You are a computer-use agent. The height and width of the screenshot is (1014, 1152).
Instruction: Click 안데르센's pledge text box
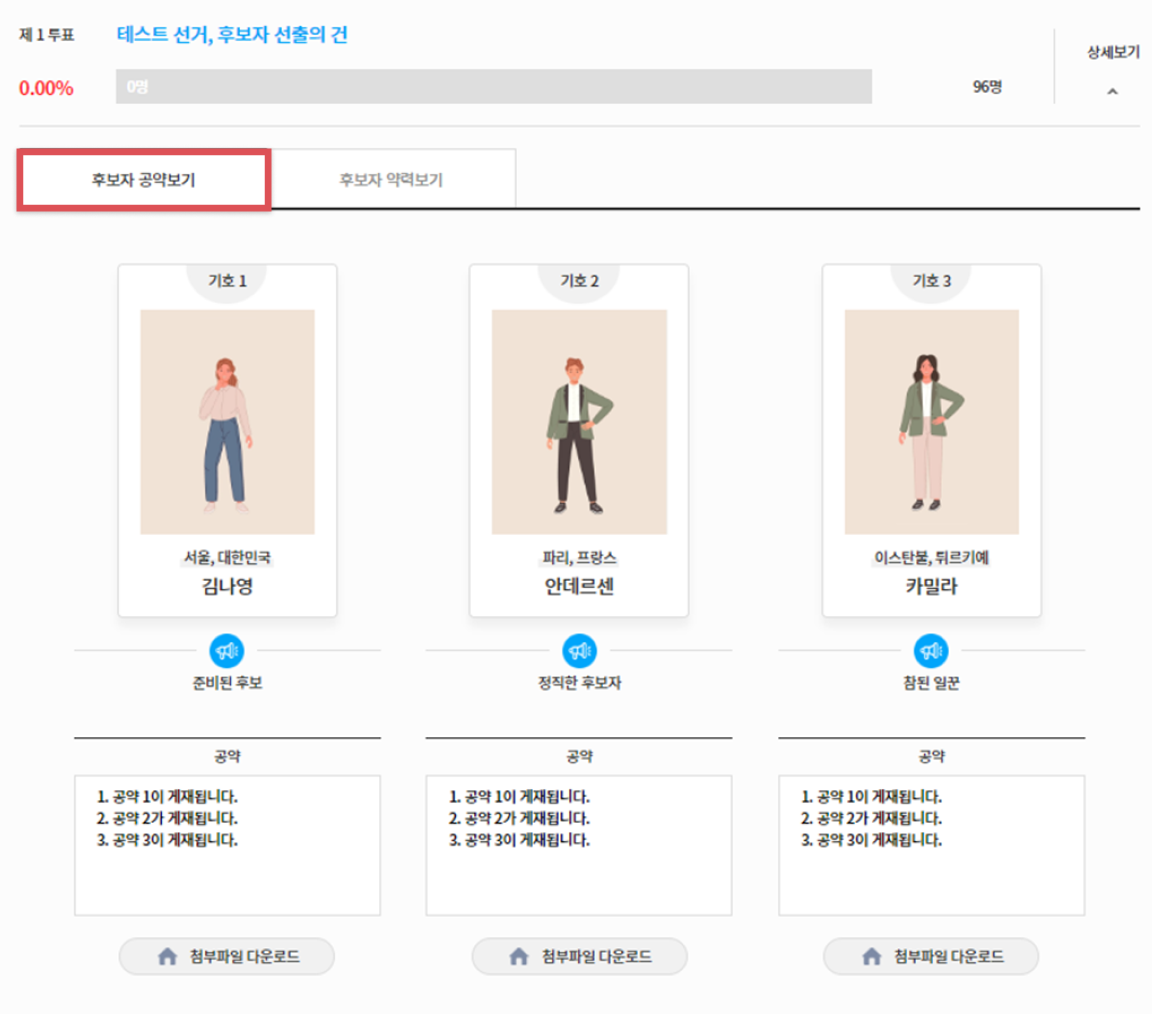pyautogui.click(x=579, y=845)
